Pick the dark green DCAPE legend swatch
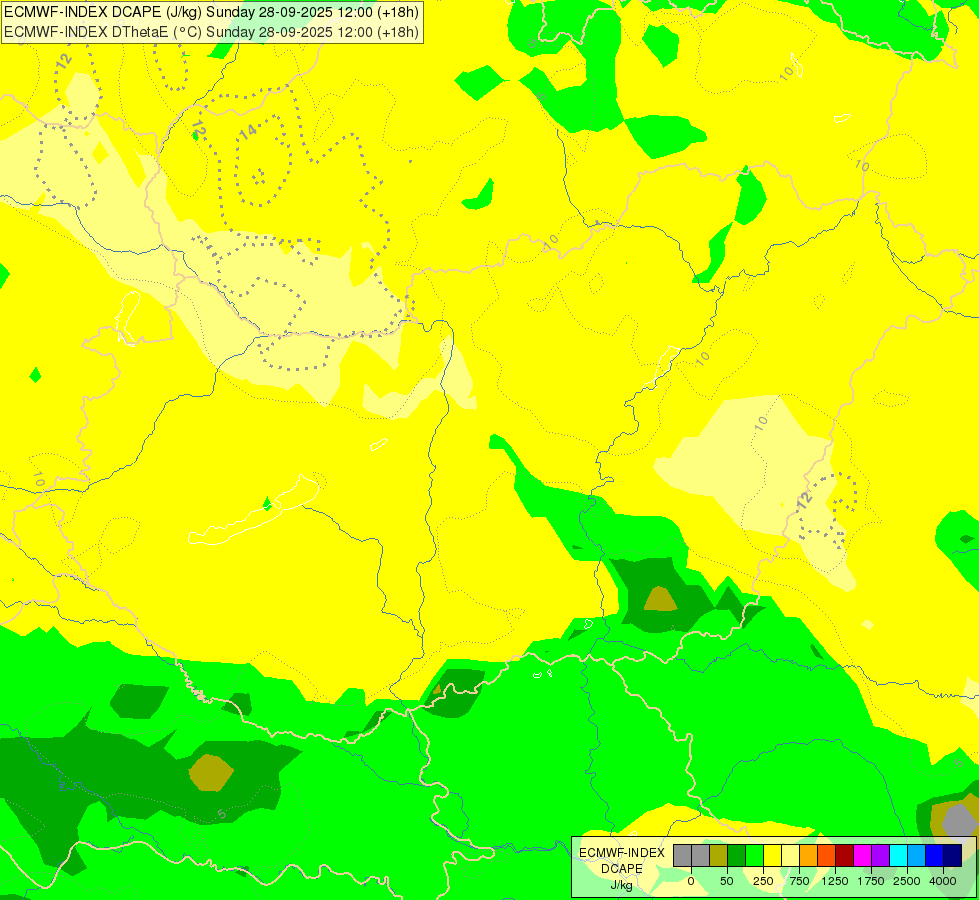979x900 pixels. [736, 855]
